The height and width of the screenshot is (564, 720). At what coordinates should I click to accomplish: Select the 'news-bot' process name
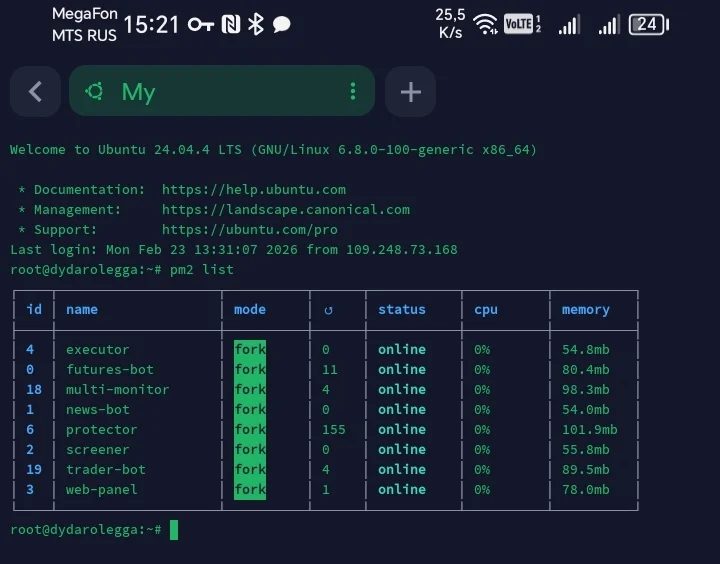click(x=97, y=409)
